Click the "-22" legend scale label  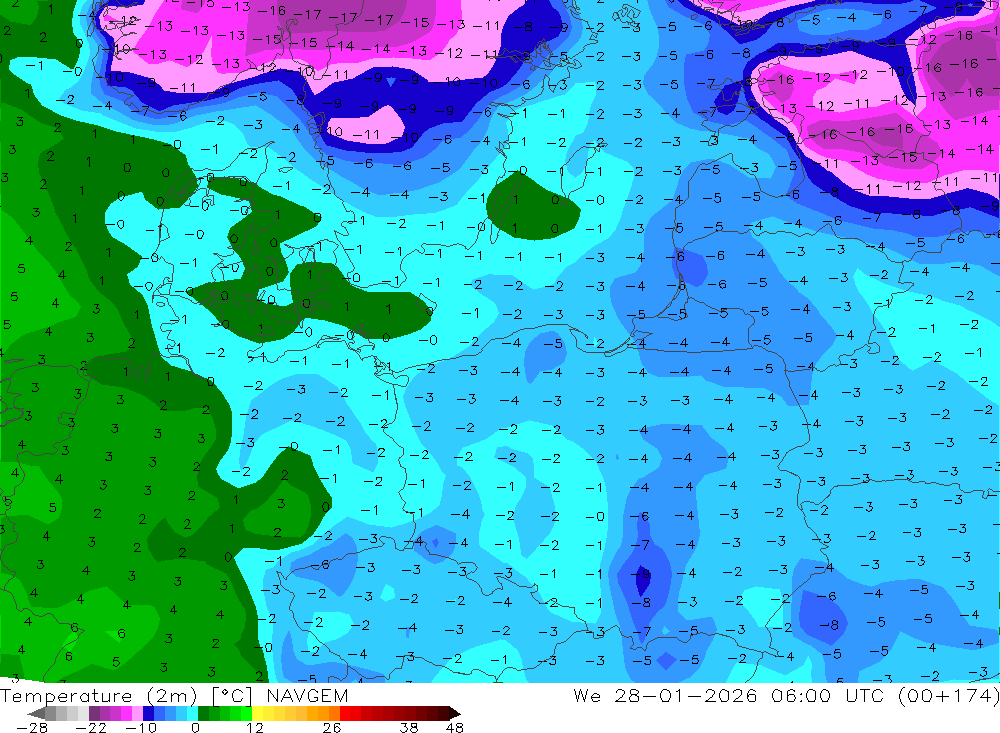pyautogui.click(x=91, y=727)
